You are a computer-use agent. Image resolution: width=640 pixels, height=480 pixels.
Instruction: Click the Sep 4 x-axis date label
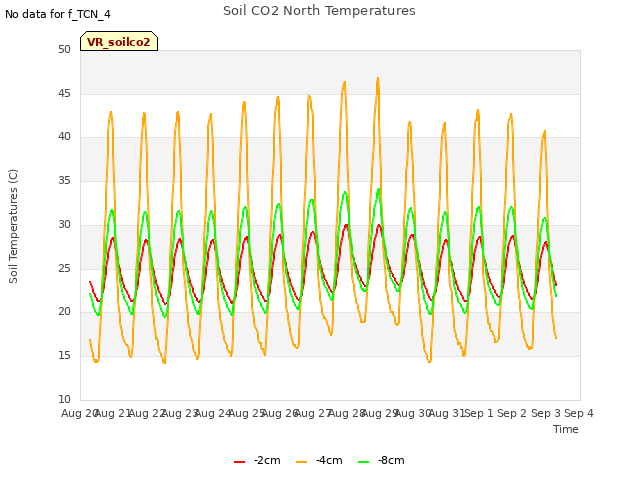[x=579, y=413]
